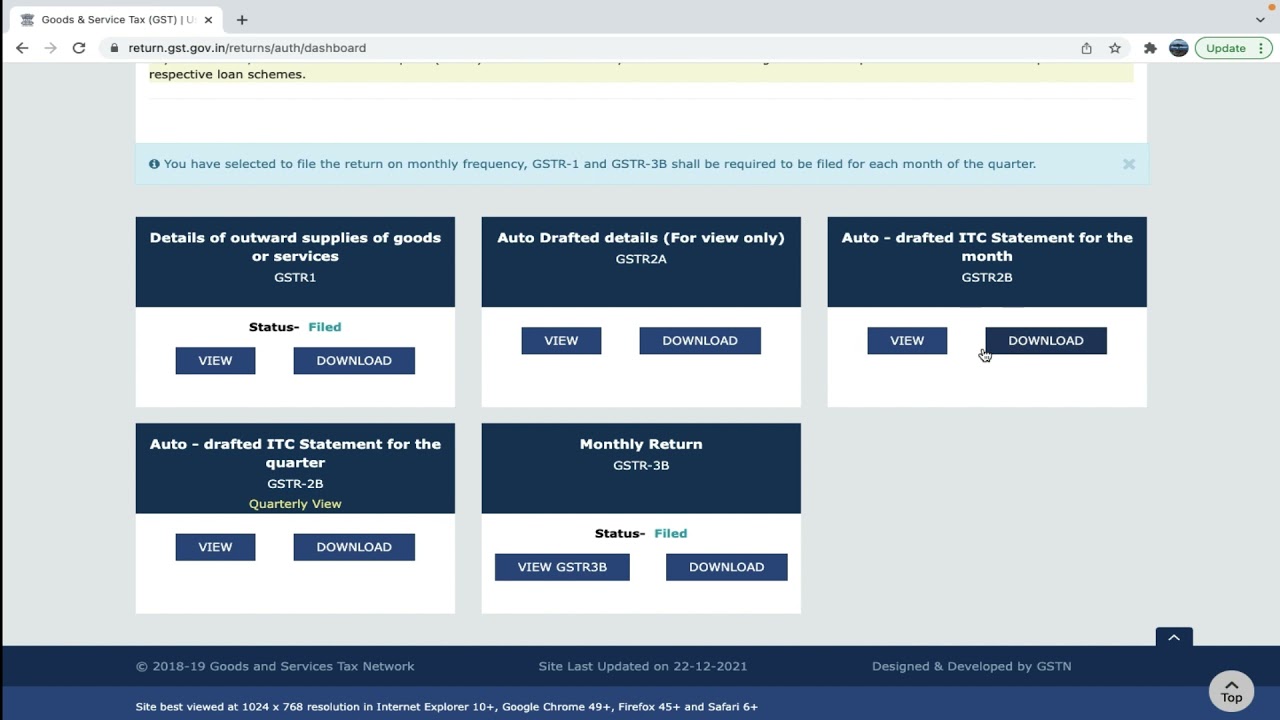
Task: Select the Goods & Service Tax (GST) tab
Action: [118, 20]
